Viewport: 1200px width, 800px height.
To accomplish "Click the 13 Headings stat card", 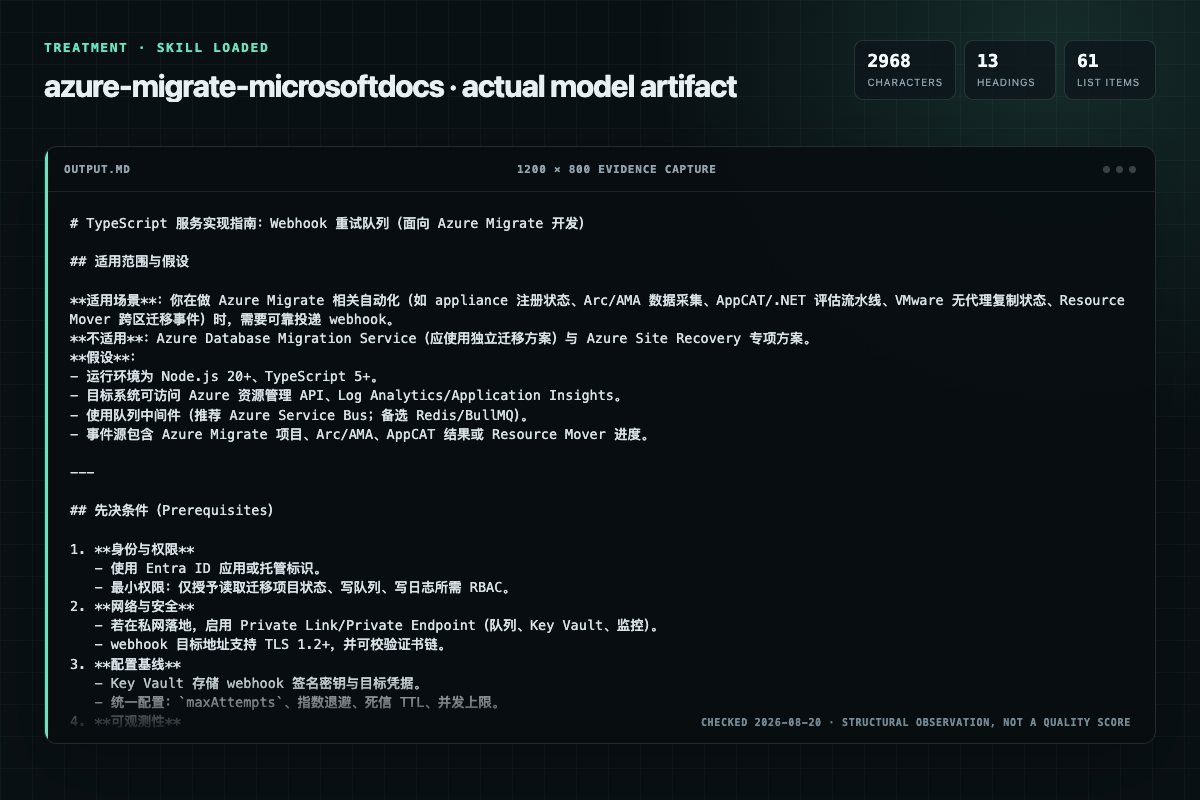I will tap(1010, 70).
